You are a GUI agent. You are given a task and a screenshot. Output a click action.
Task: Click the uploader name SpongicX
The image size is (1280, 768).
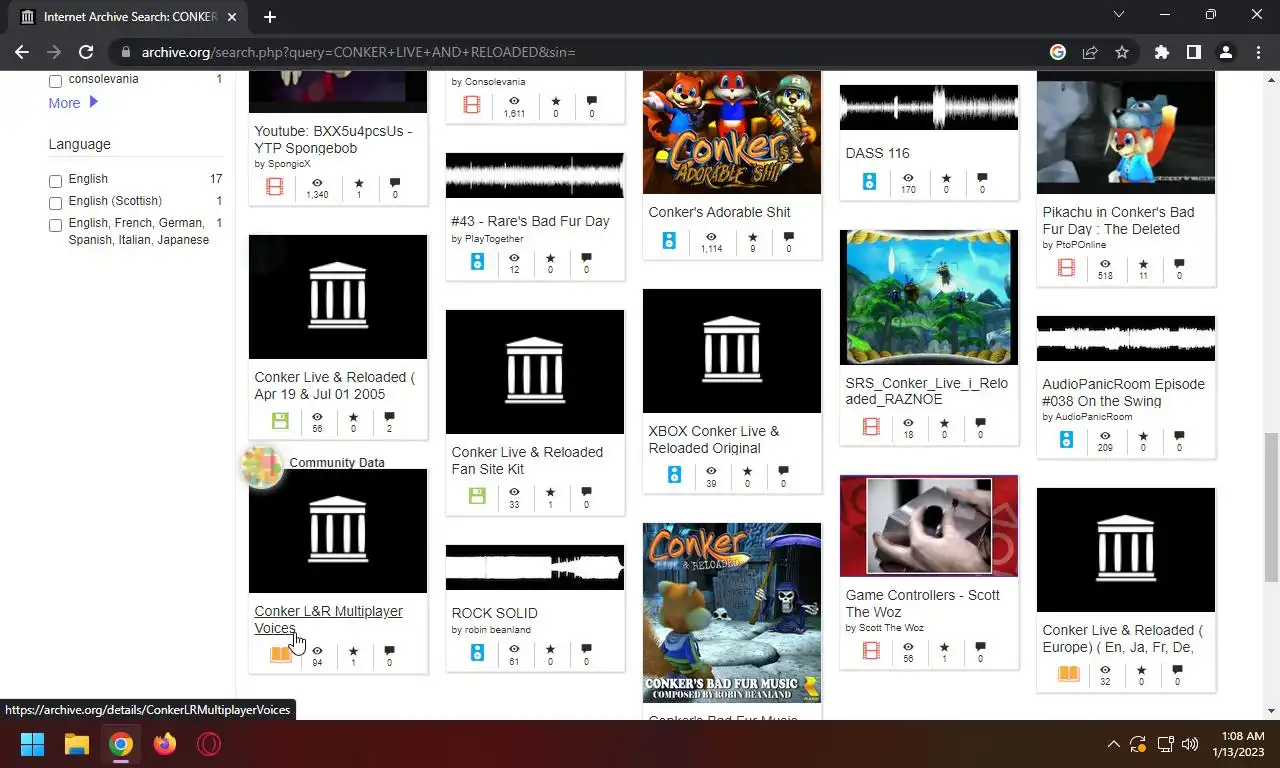289,164
